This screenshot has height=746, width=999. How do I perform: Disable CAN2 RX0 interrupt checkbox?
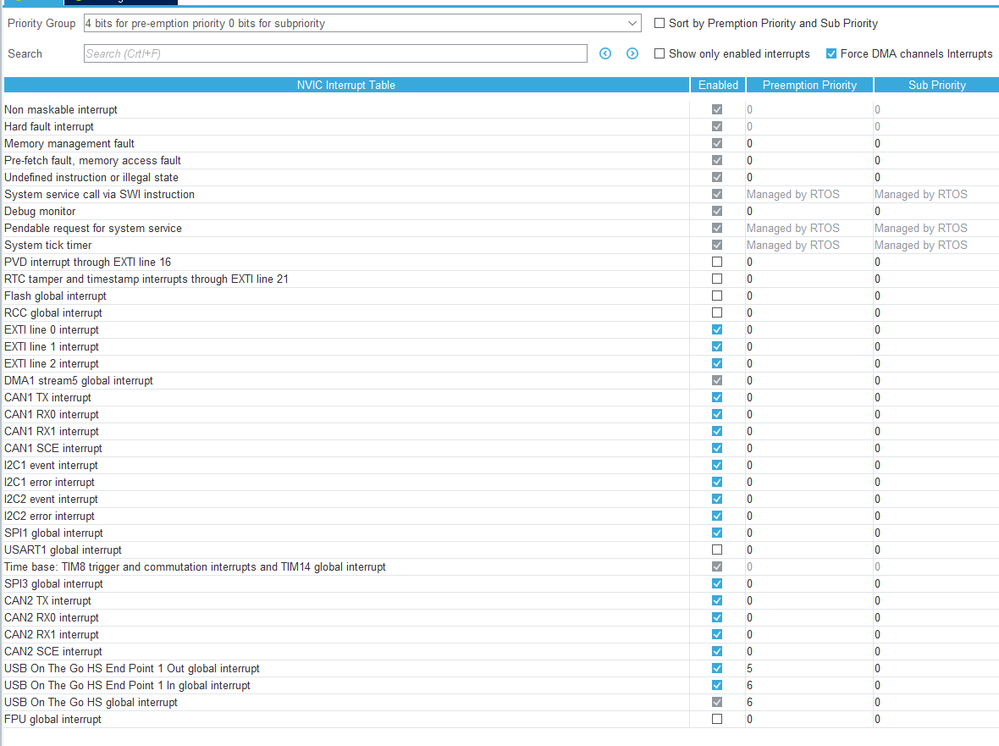click(x=717, y=617)
